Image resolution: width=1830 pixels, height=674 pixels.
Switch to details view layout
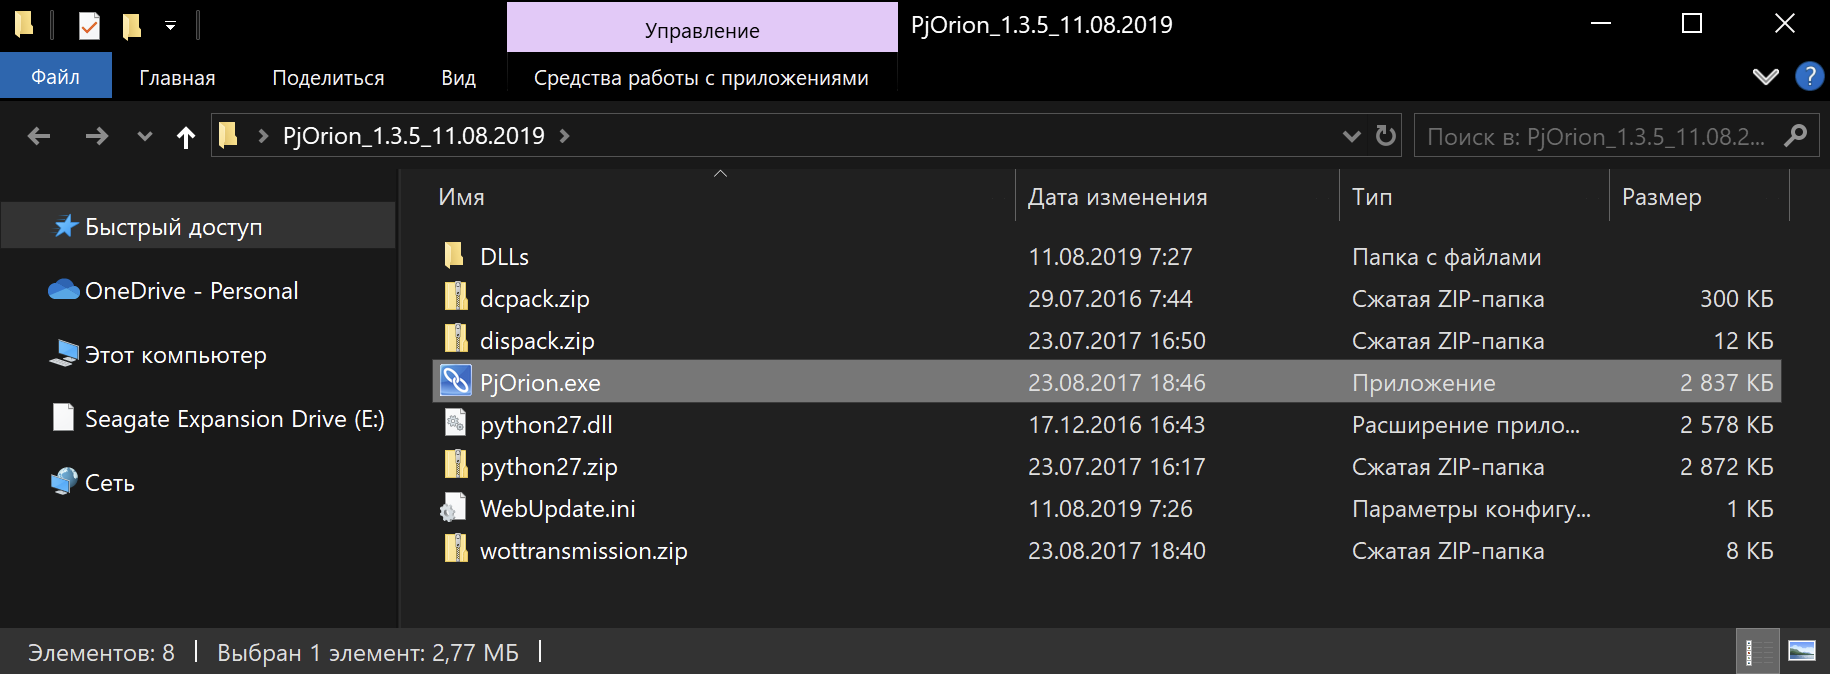(x=1758, y=652)
